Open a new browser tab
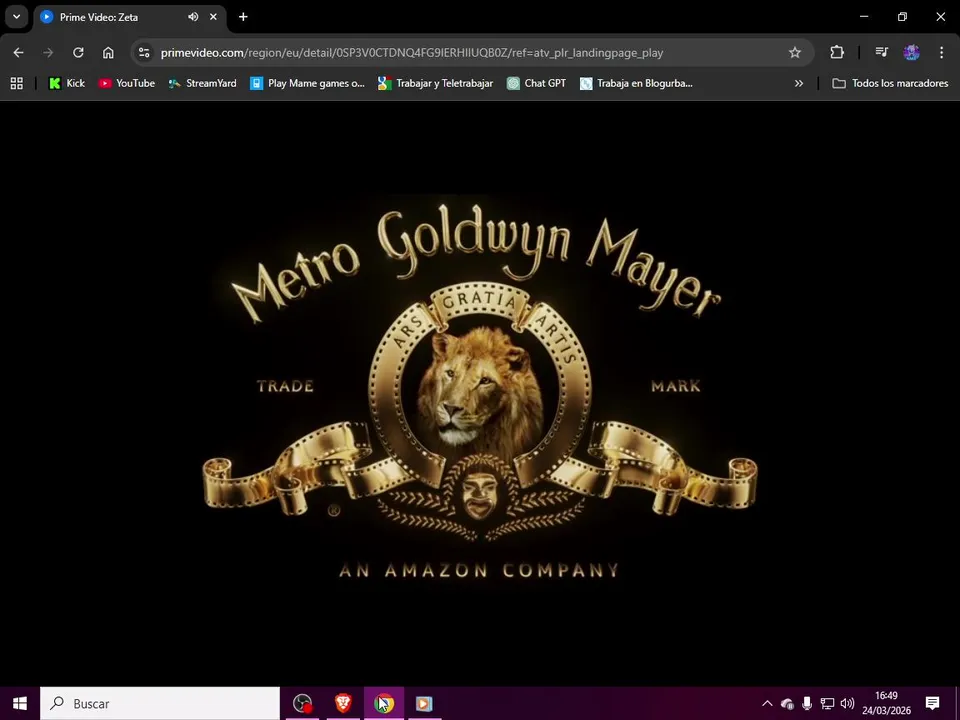 (243, 17)
